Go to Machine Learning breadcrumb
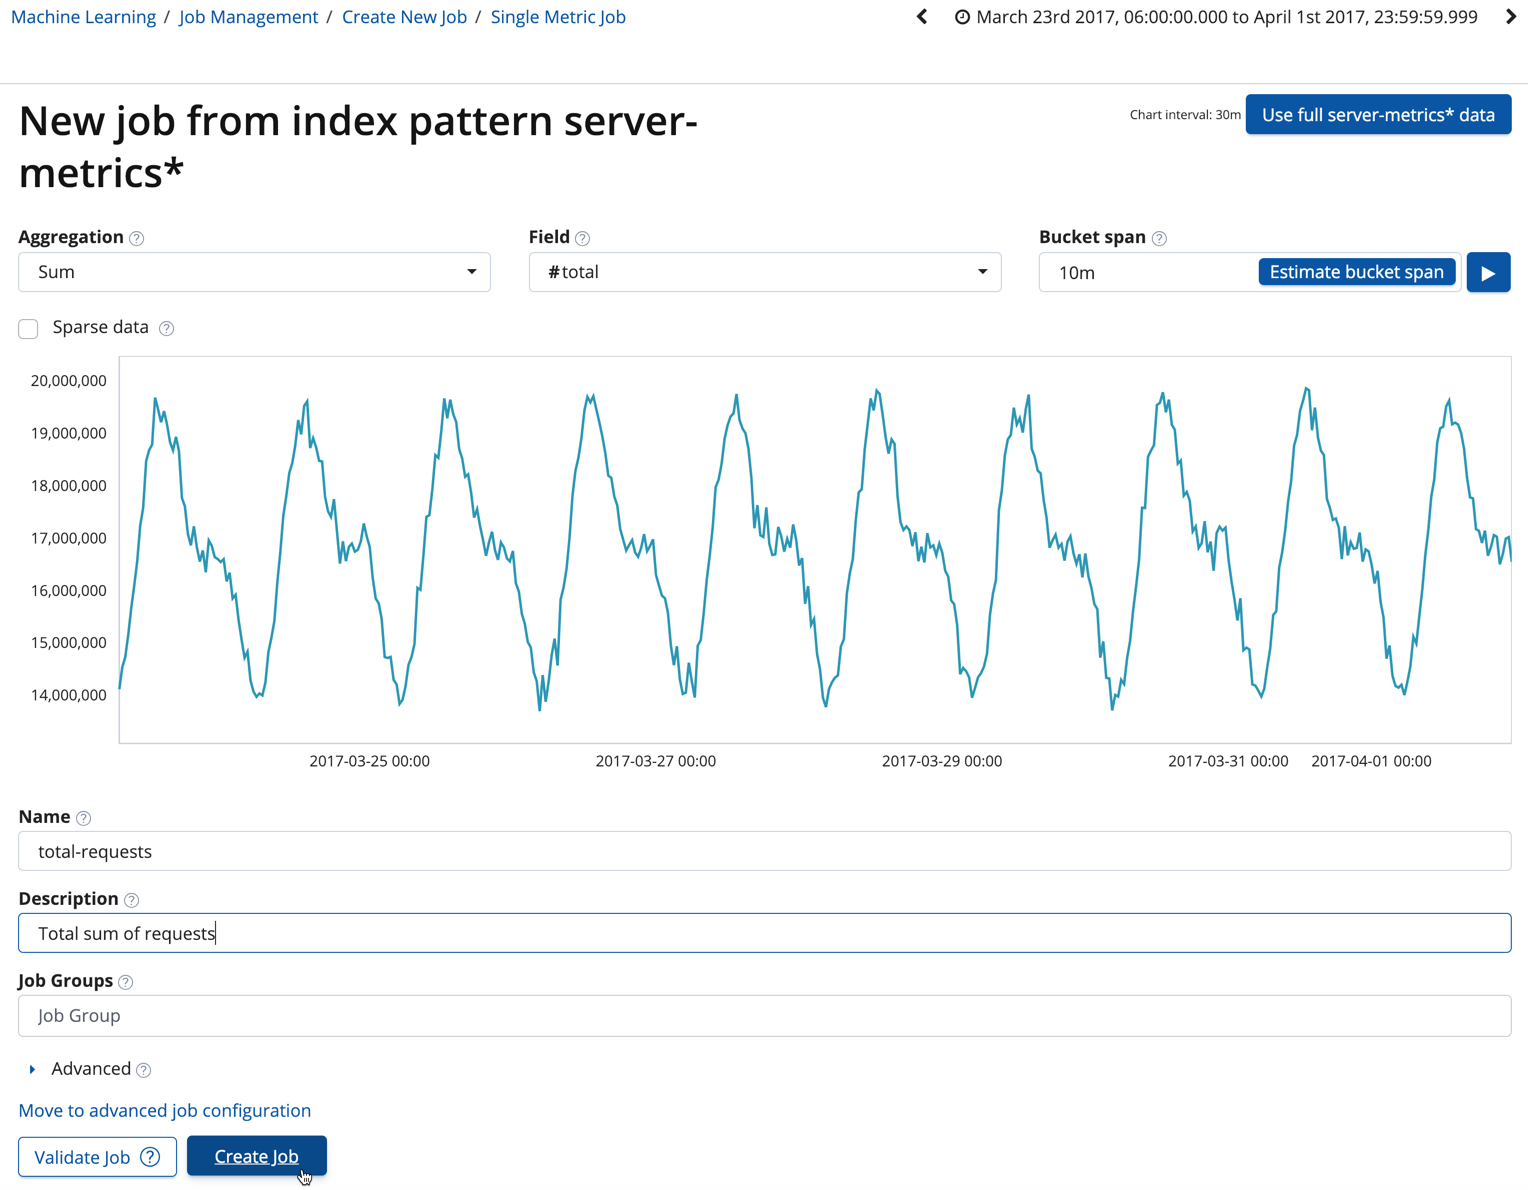The width and height of the screenshot is (1528, 1190). 83,17
